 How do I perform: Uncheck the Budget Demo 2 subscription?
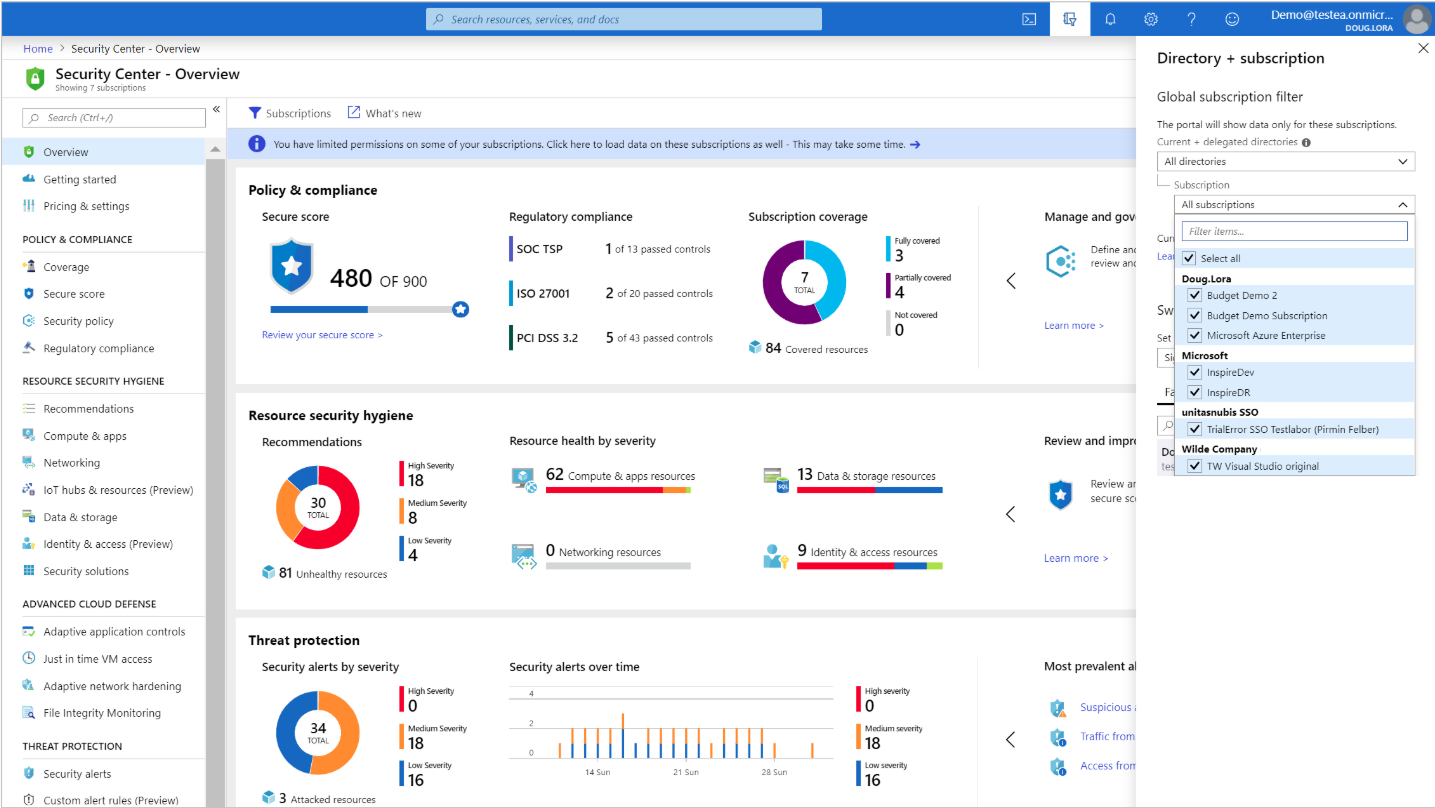tap(1195, 296)
